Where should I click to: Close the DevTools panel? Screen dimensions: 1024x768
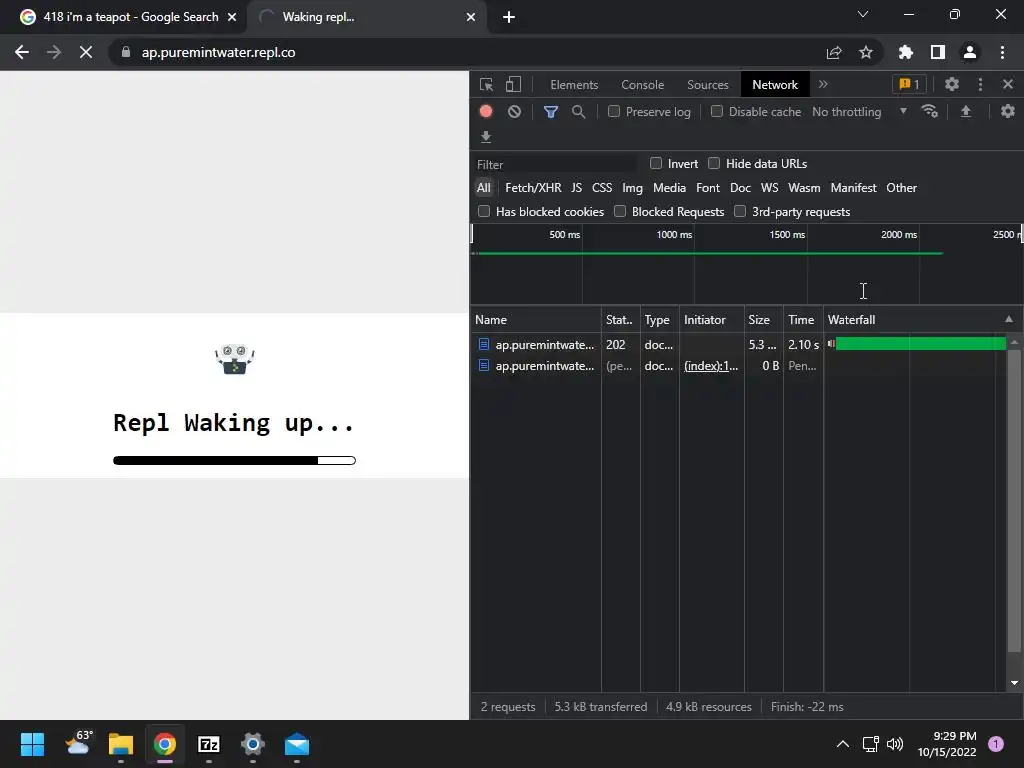(x=1008, y=84)
